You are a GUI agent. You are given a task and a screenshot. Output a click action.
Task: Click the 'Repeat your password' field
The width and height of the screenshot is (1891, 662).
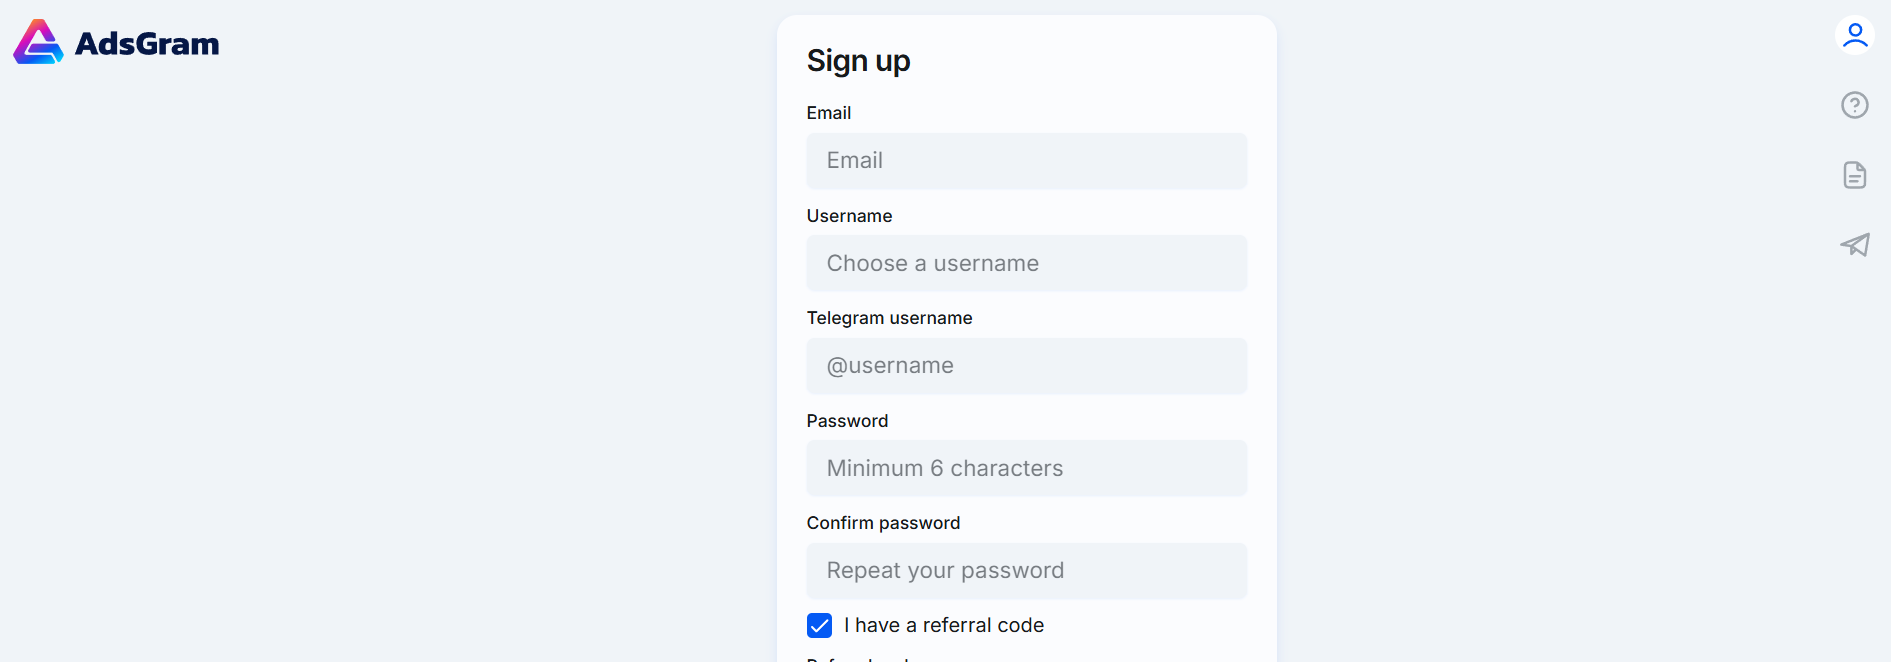click(1027, 571)
